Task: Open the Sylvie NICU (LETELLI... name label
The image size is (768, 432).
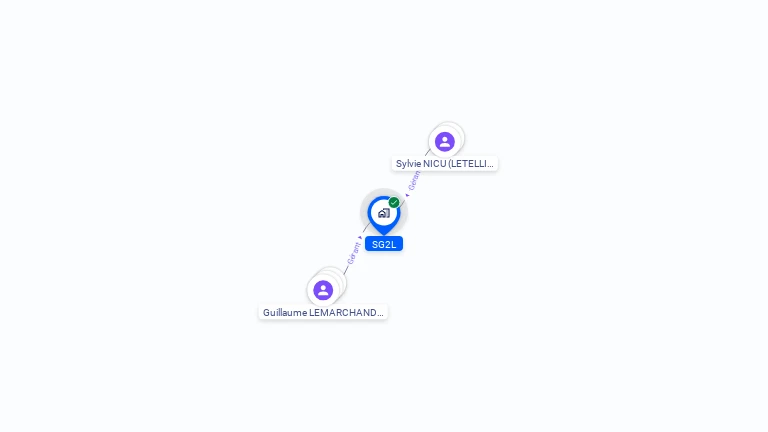Action: coord(445,164)
